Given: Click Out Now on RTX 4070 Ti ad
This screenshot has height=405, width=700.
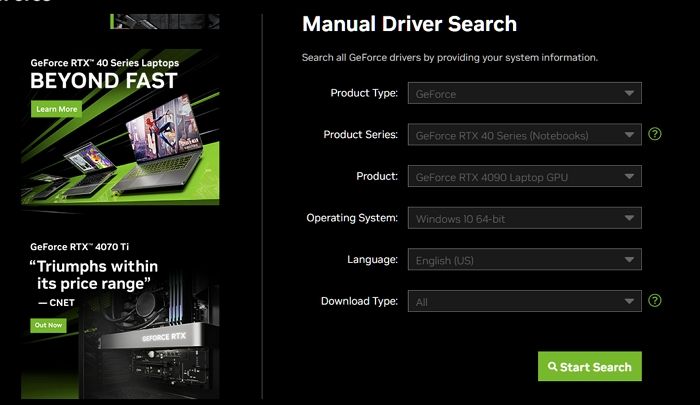Looking at the screenshot, I should (x=48, y=325).
